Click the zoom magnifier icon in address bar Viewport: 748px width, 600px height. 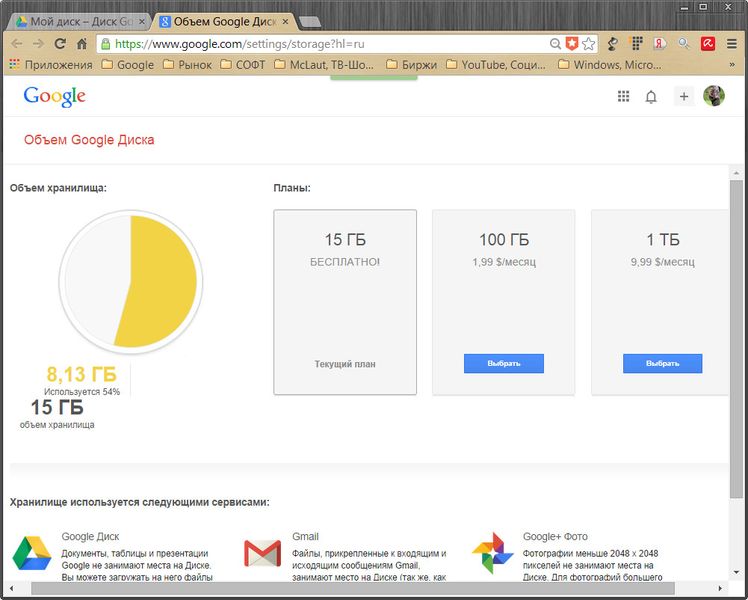[555, 44]
